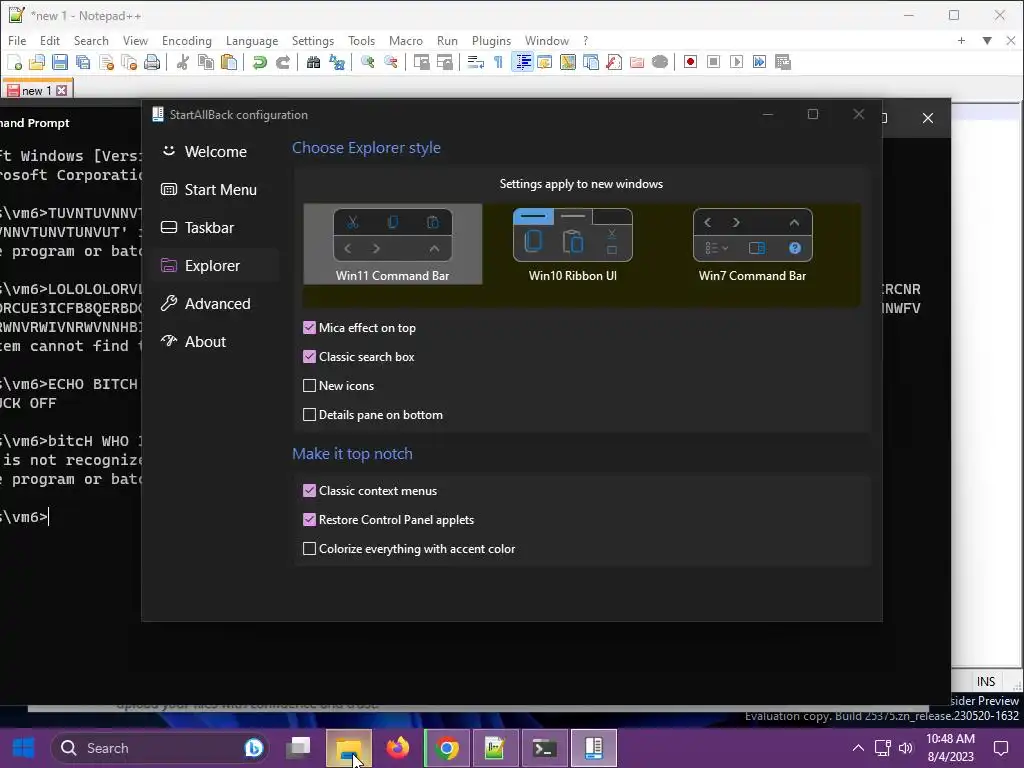1024x768 pixels.
Task: Open Start Menu settings page
Action: pyautogui.click(x=215, y=189)
